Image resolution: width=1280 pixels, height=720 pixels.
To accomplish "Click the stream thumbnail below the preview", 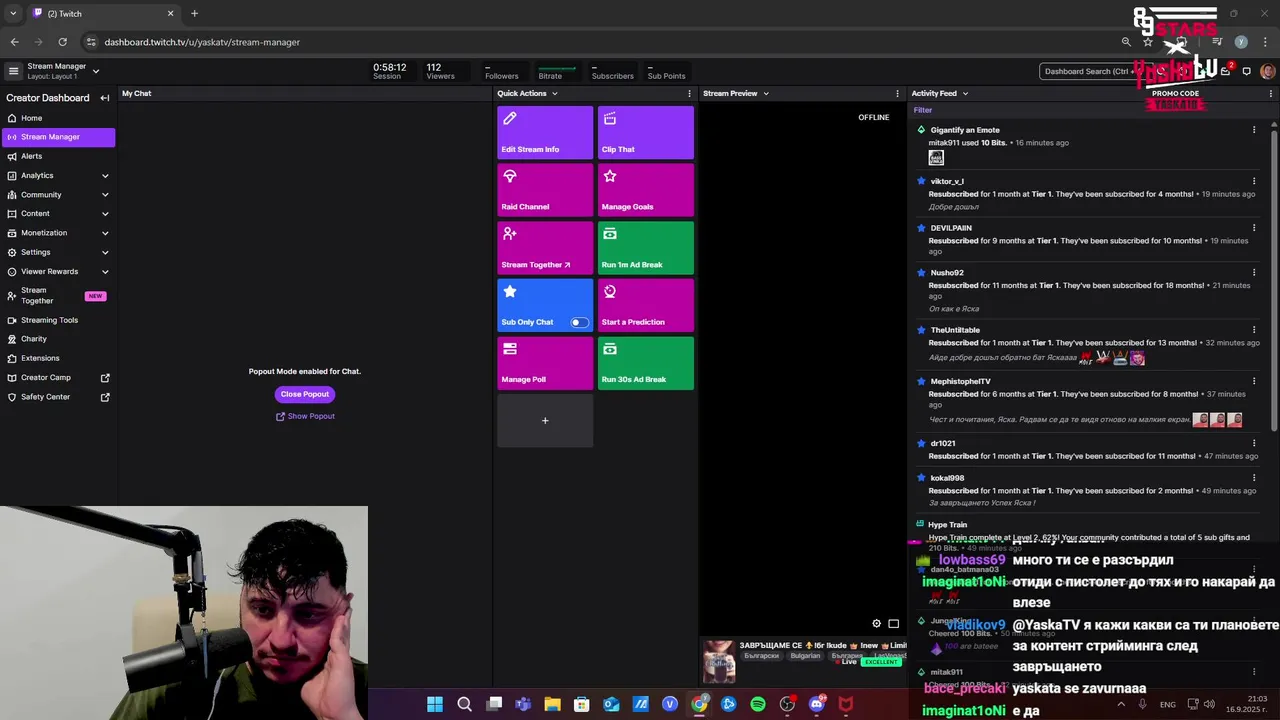I will (719, 661).
